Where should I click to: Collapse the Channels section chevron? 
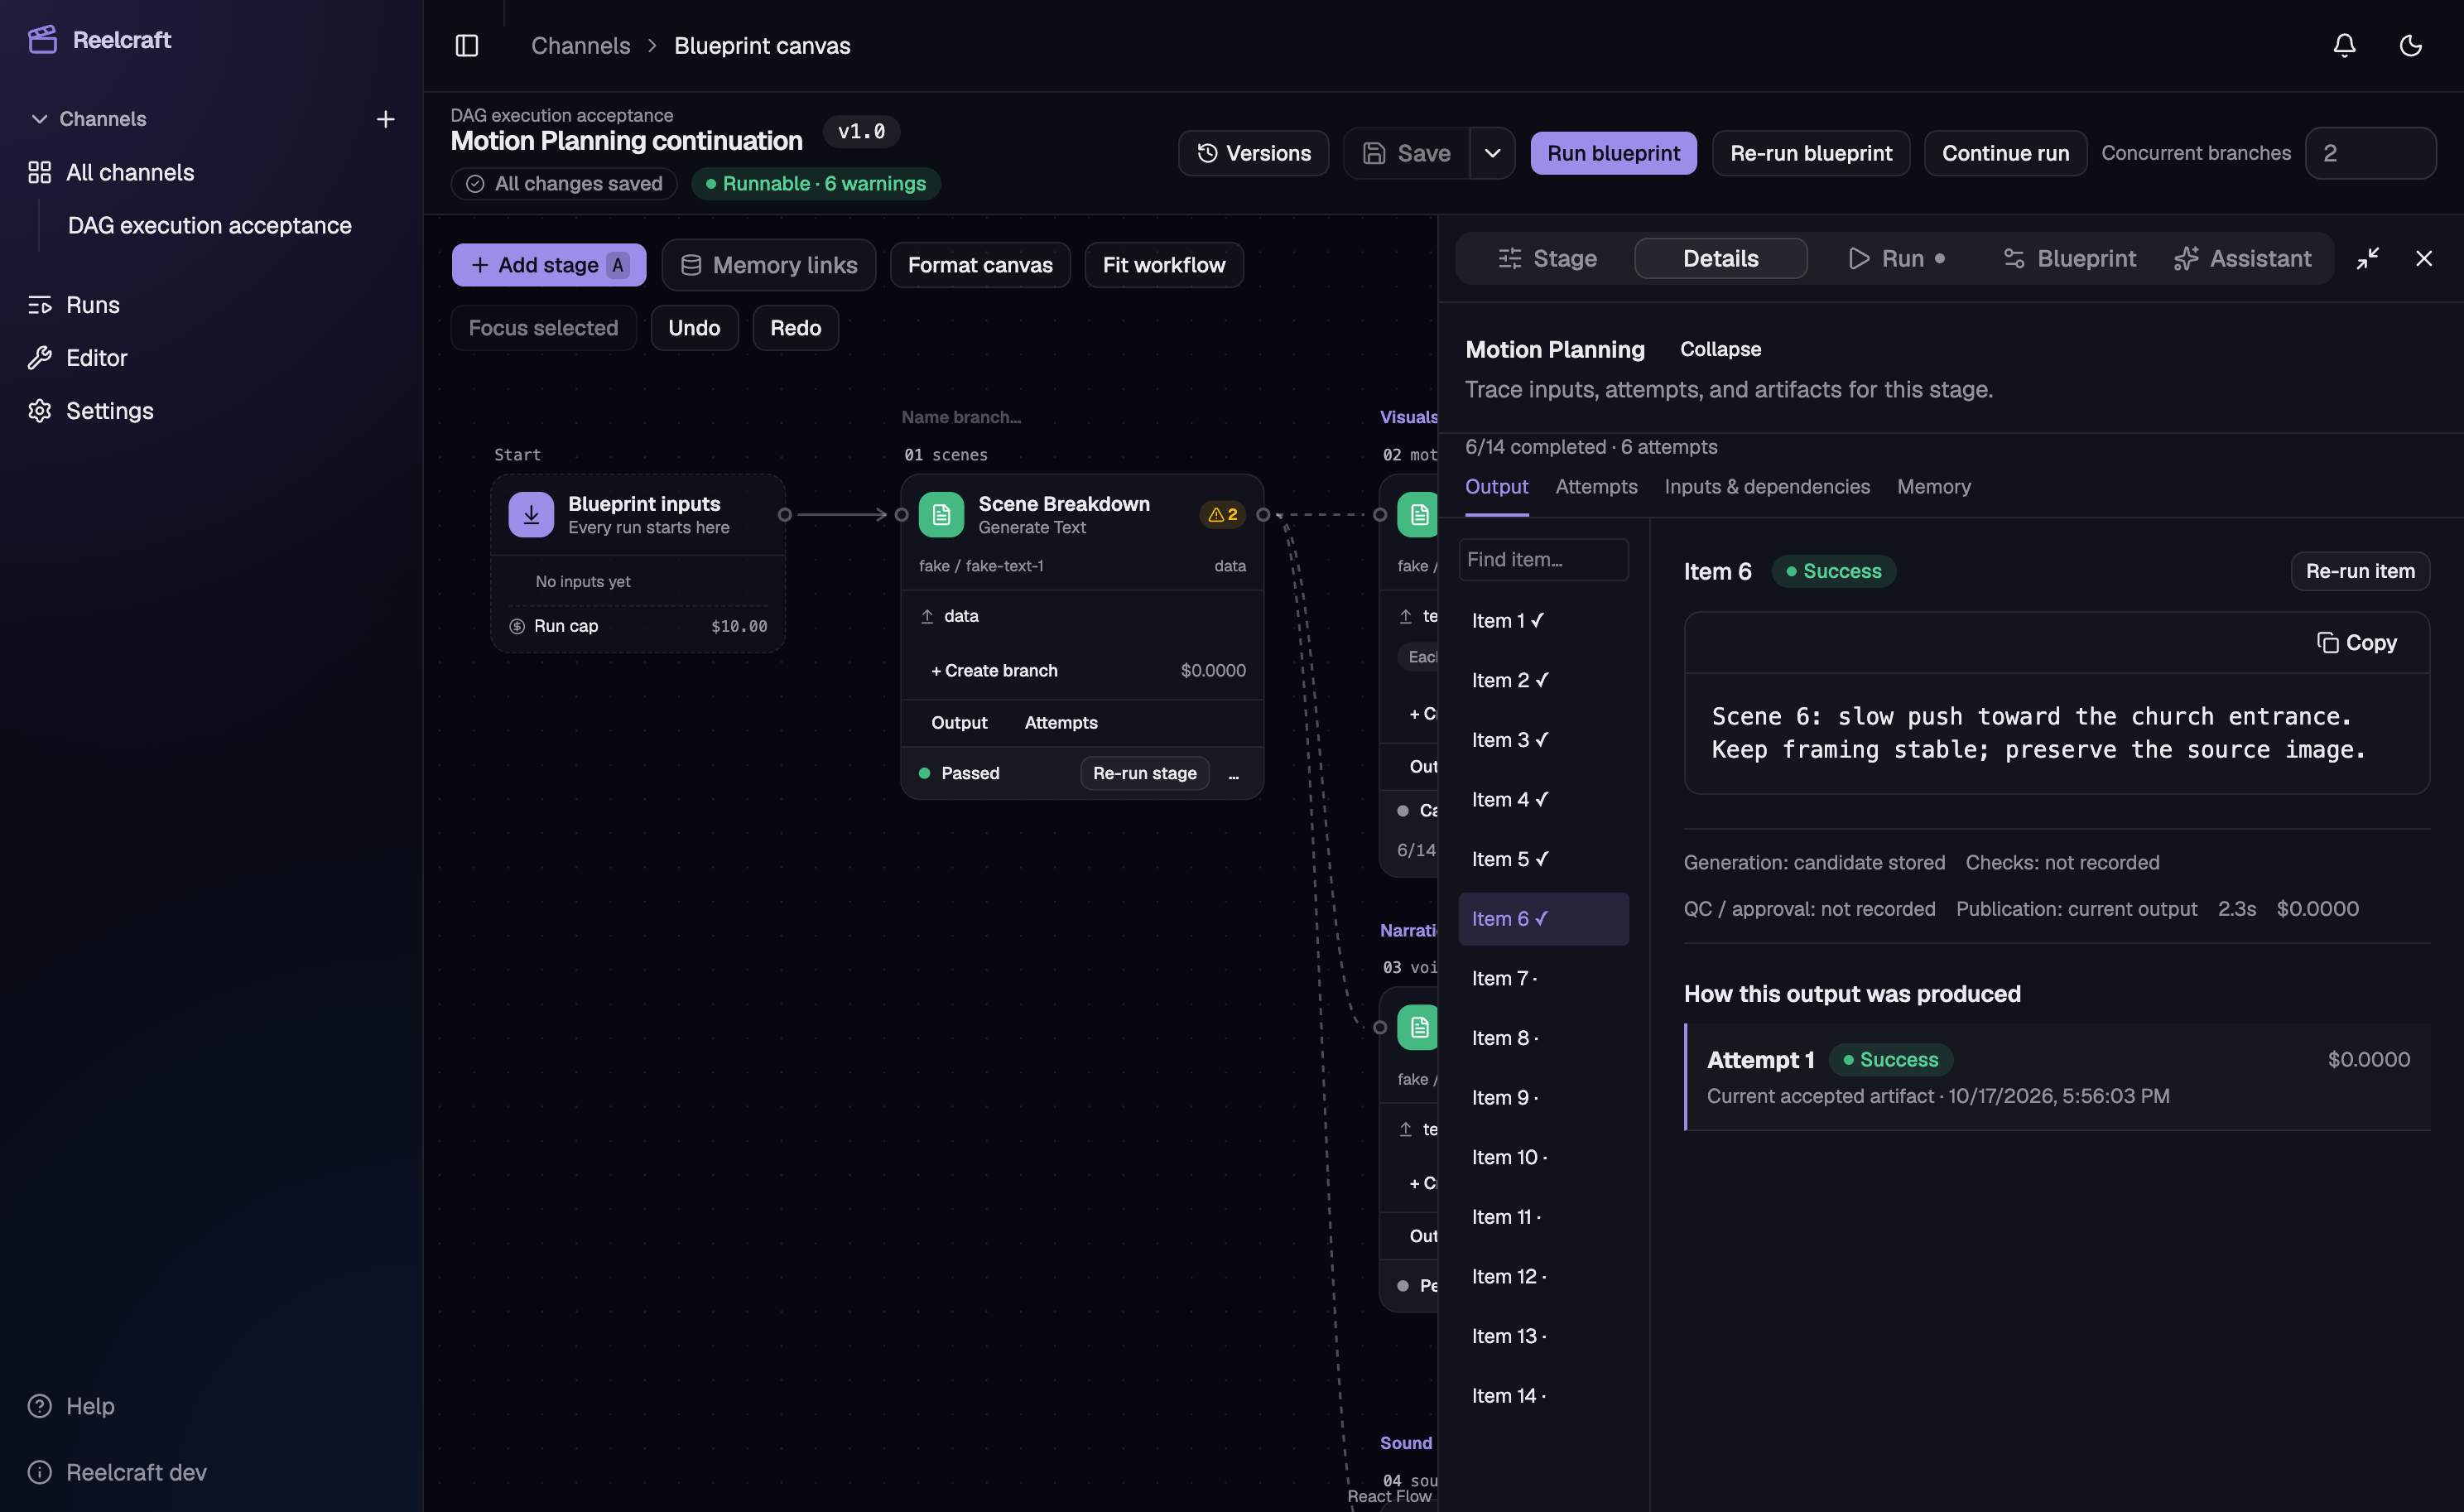pos(39,119)
